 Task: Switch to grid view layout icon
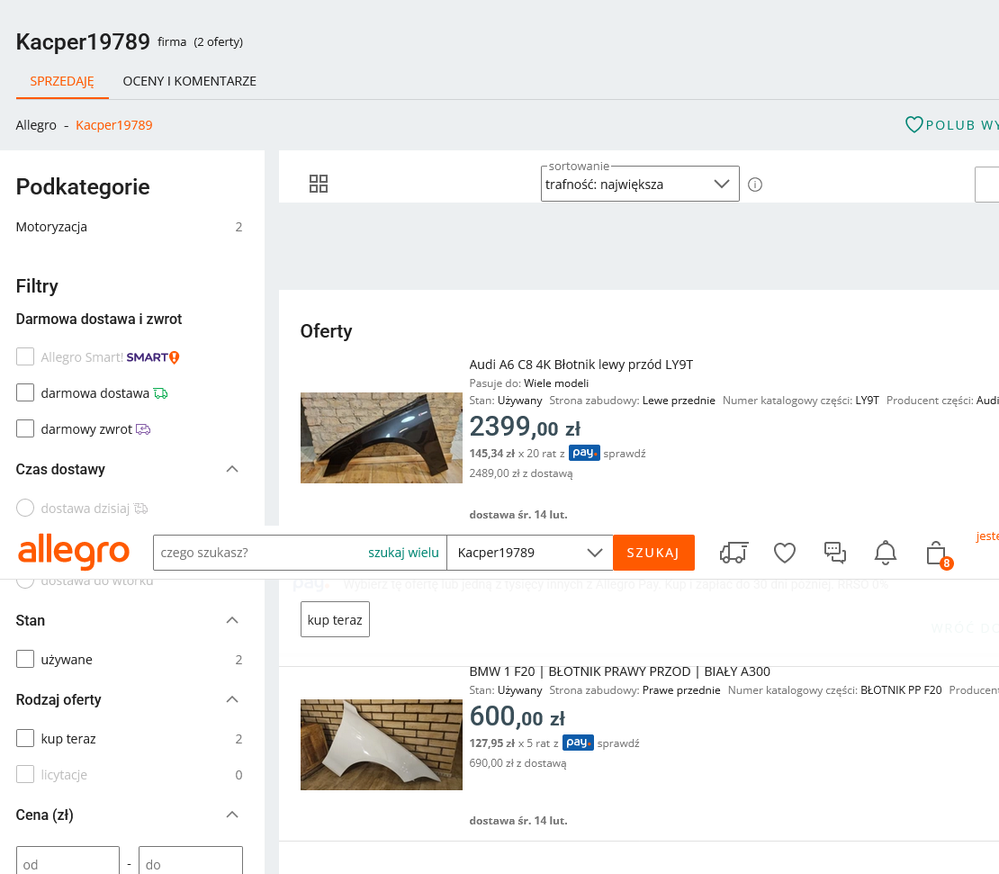point(318,184)
